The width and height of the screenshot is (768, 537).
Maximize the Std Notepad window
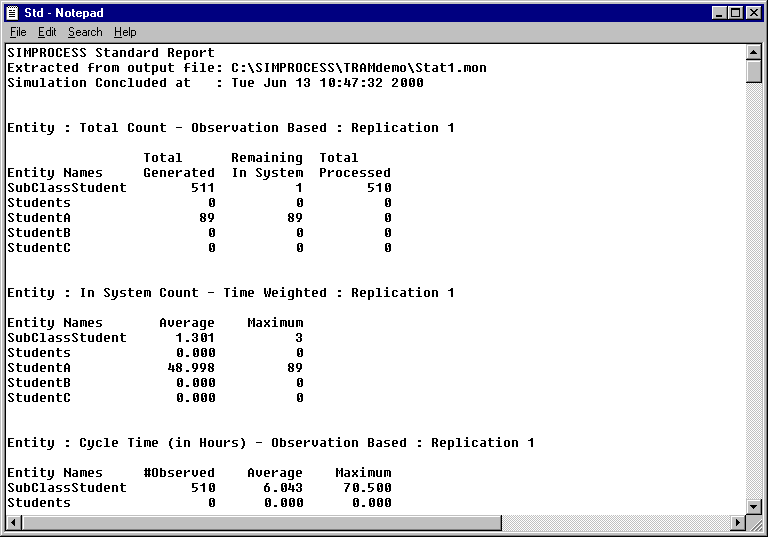735,13
